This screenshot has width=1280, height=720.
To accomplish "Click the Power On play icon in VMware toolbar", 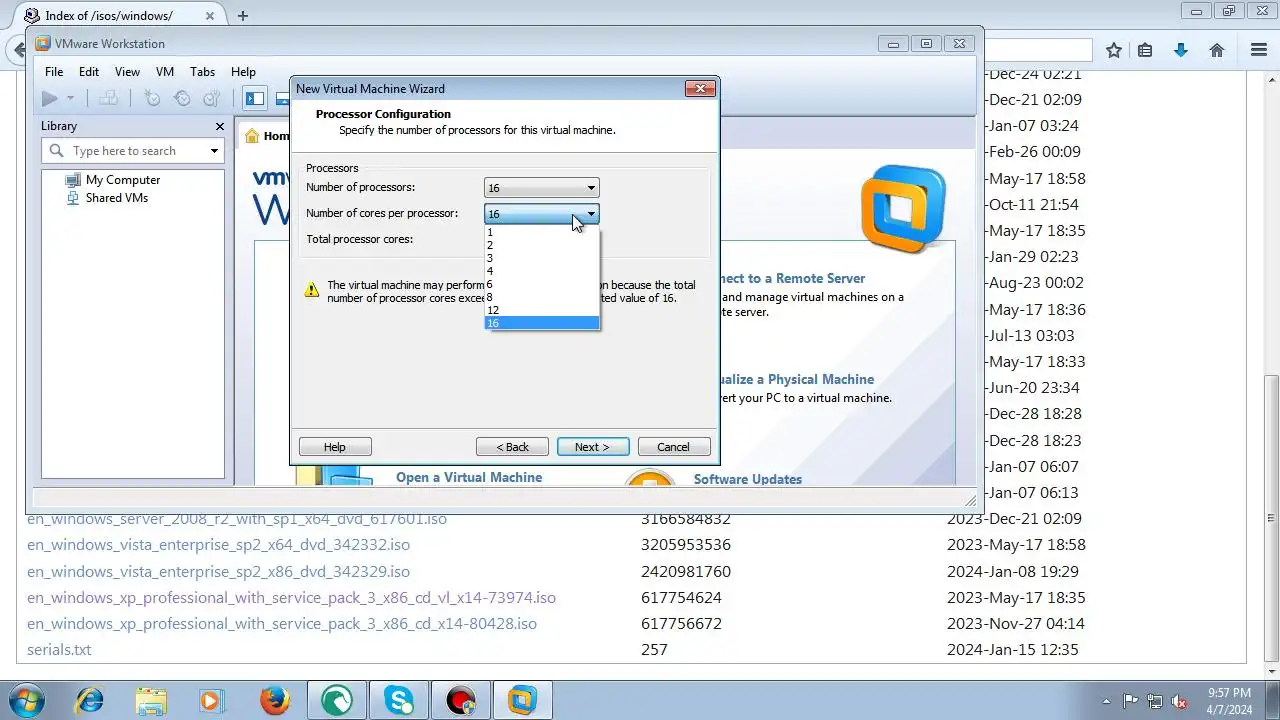I will pos(49,98).
